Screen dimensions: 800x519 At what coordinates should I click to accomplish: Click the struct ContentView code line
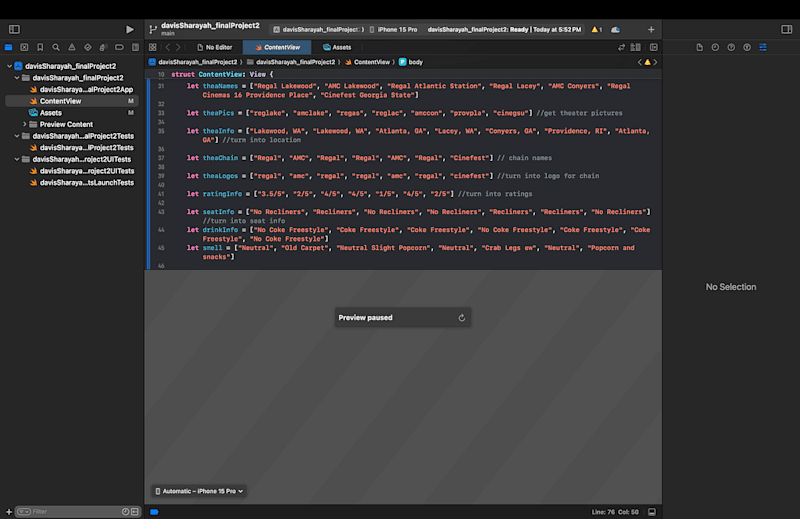point(222,75)
